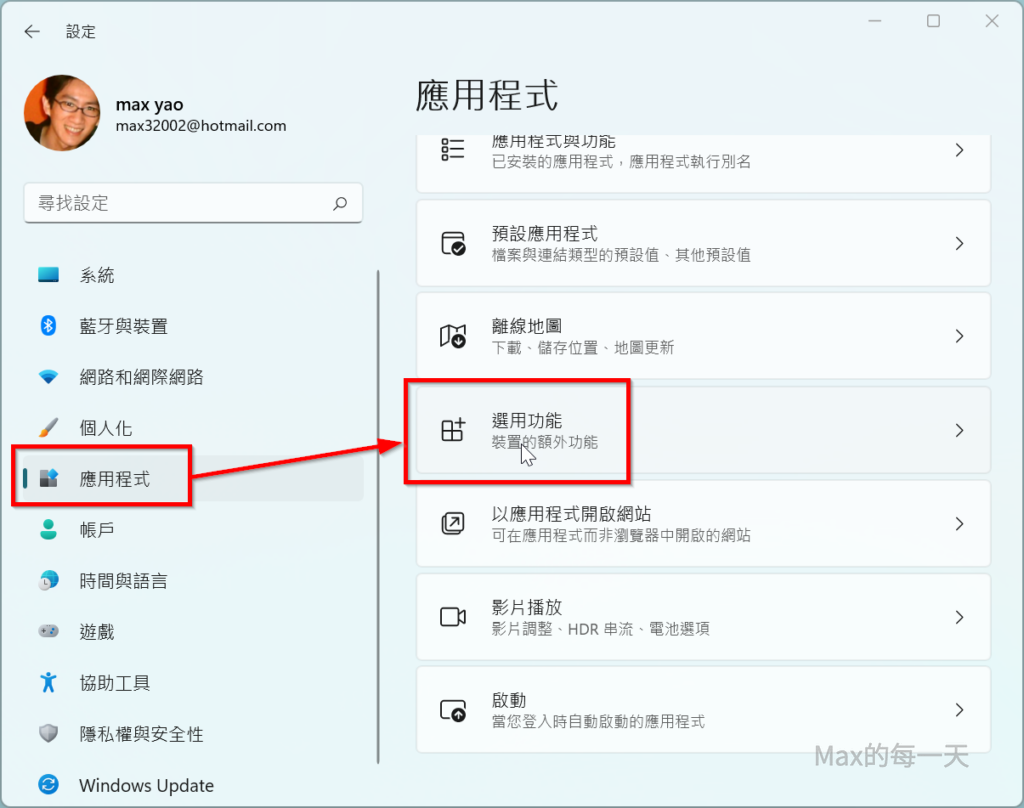Select the person icon for 帳戶

click(48, 529)
